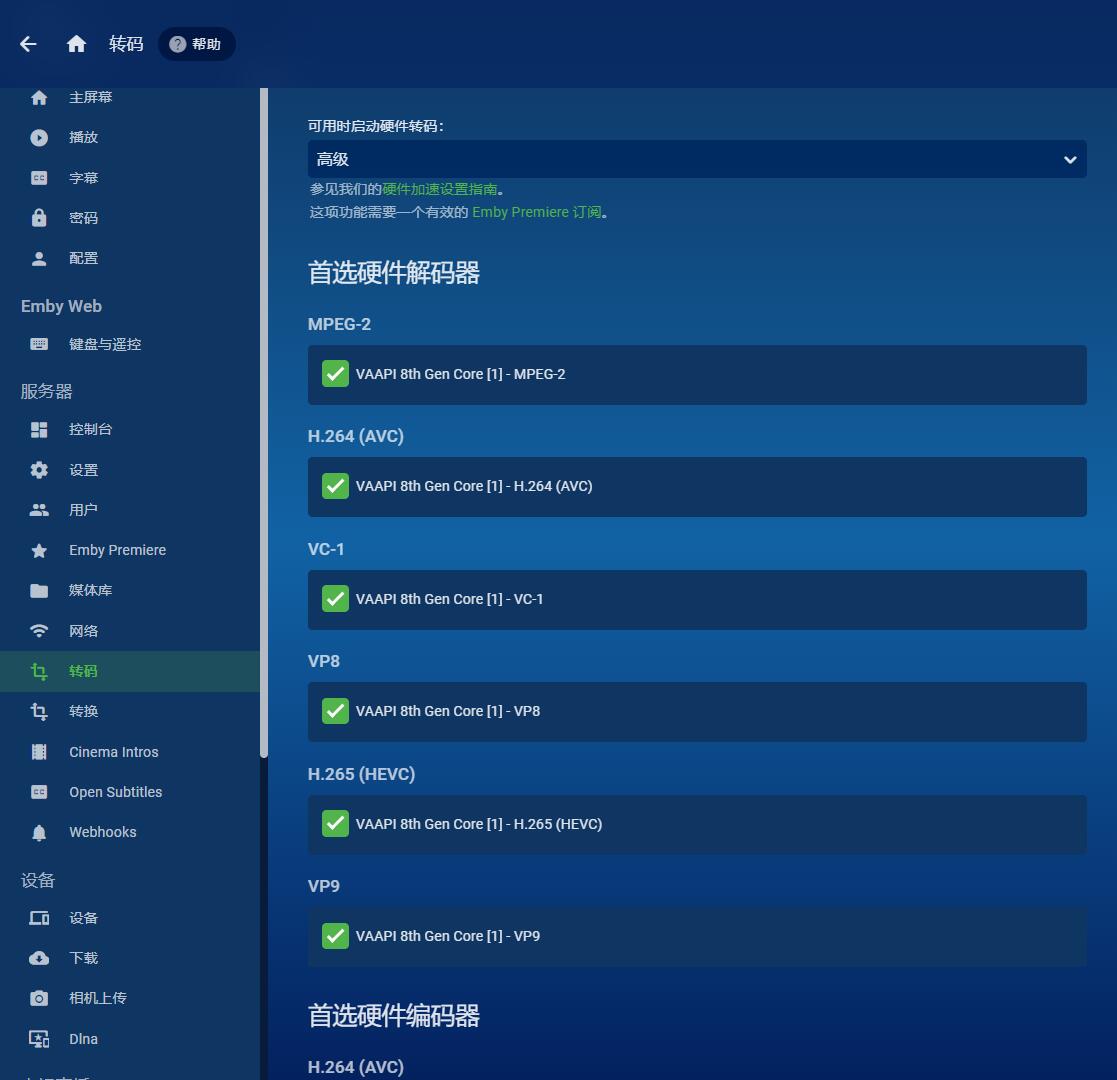
Task: Toggle VAAPI VC-1 decoder checkbox
Action: click(335, 599)
